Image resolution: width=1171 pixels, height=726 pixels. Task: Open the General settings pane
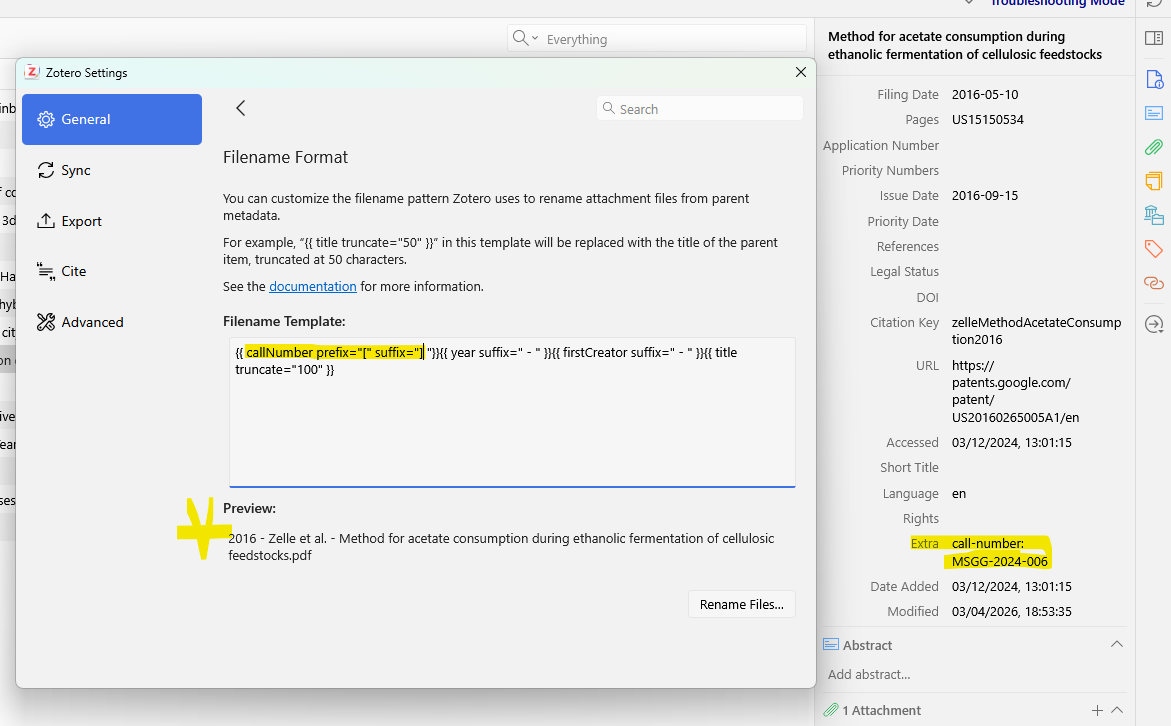112,120
